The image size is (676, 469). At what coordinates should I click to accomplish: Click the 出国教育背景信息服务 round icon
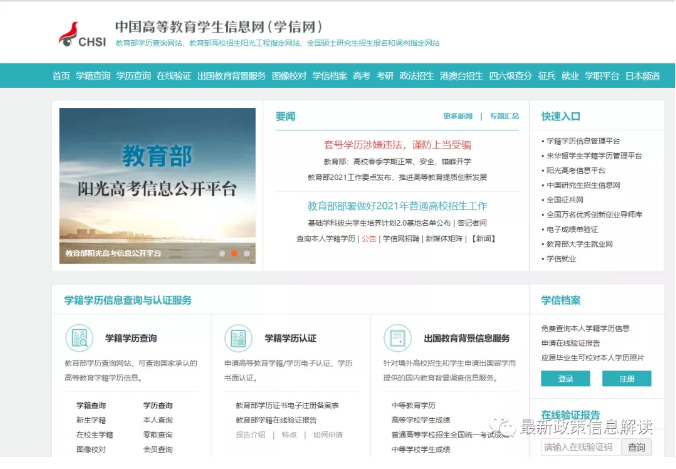point(397,338)
